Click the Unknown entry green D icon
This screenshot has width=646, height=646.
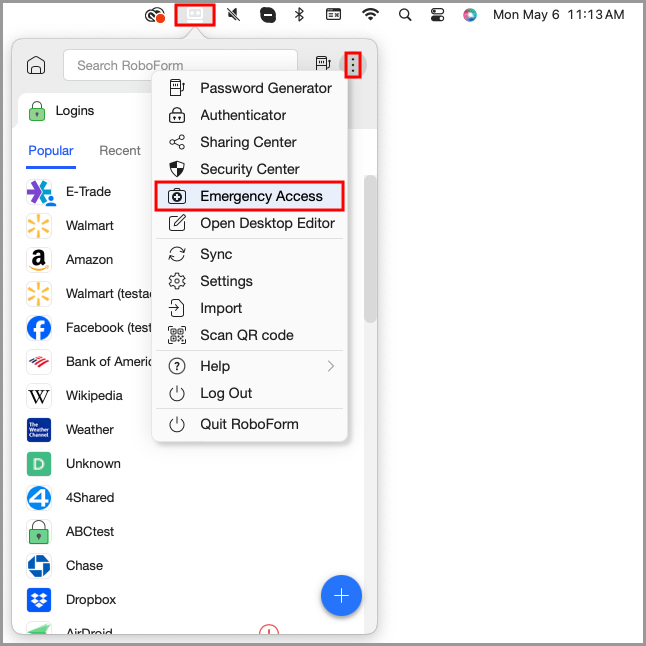click(x=39, y=464)
